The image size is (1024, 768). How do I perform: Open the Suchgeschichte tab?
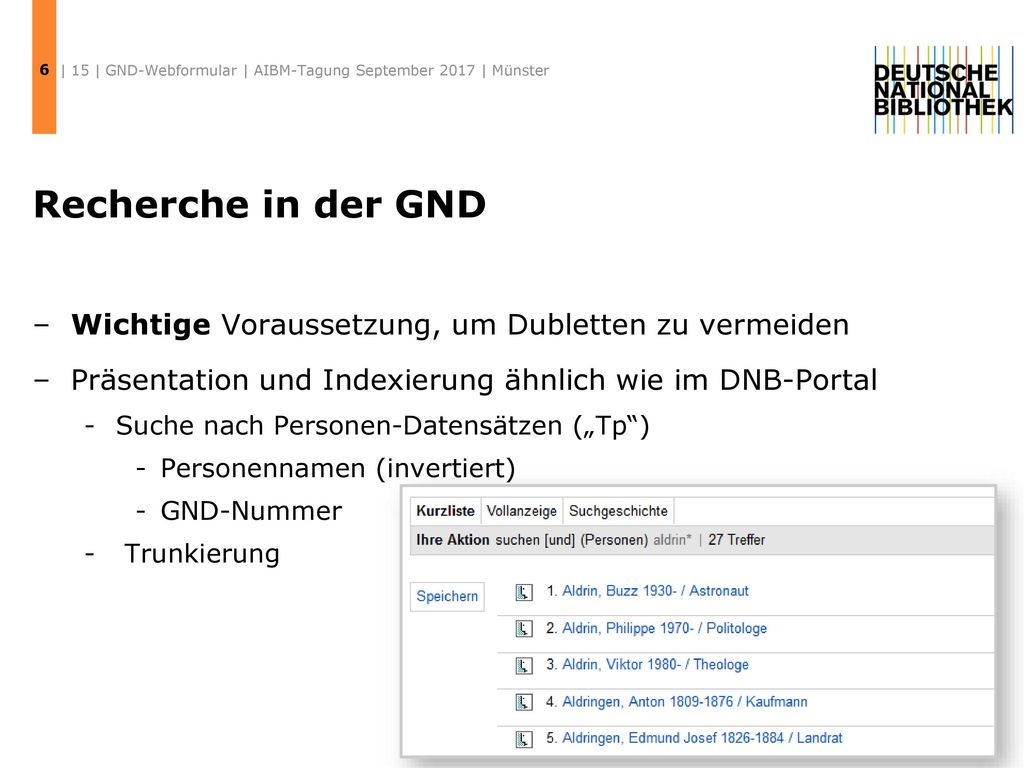(618, 511)
